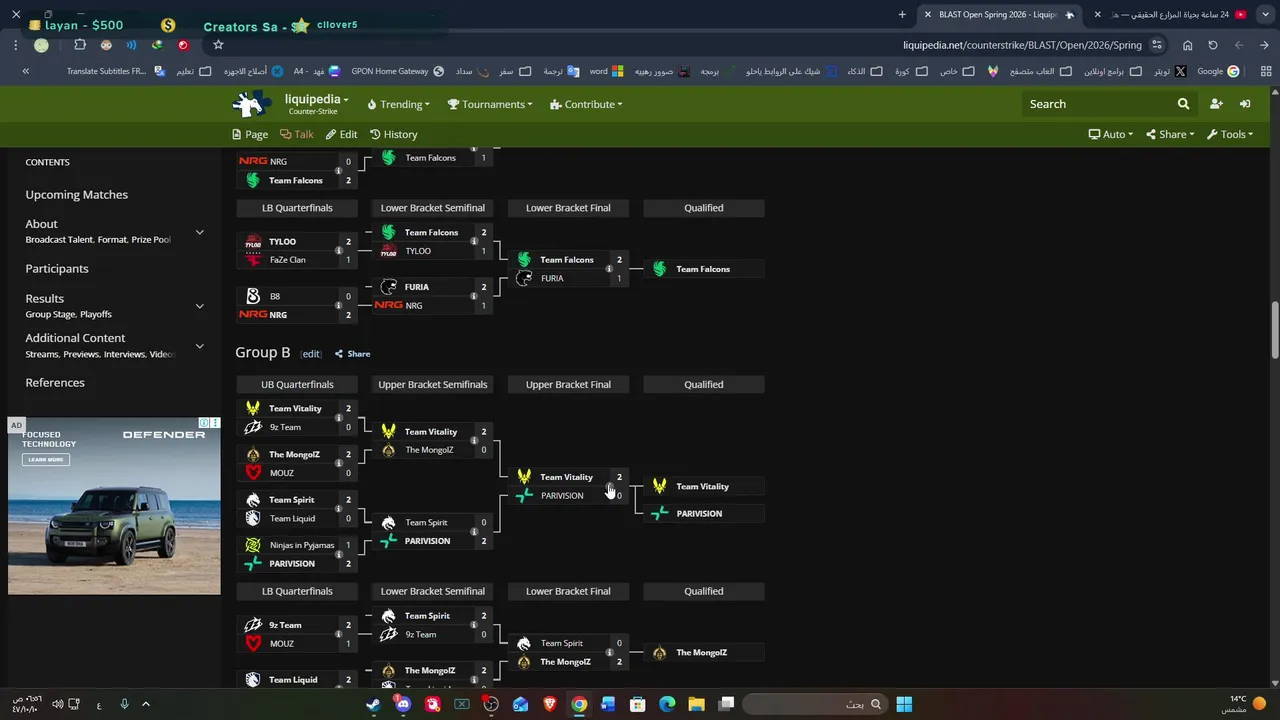This screenshot has width=1280, height=720.
Task: Go forward with the browser arrow
Action: [x=1239, y=45]
